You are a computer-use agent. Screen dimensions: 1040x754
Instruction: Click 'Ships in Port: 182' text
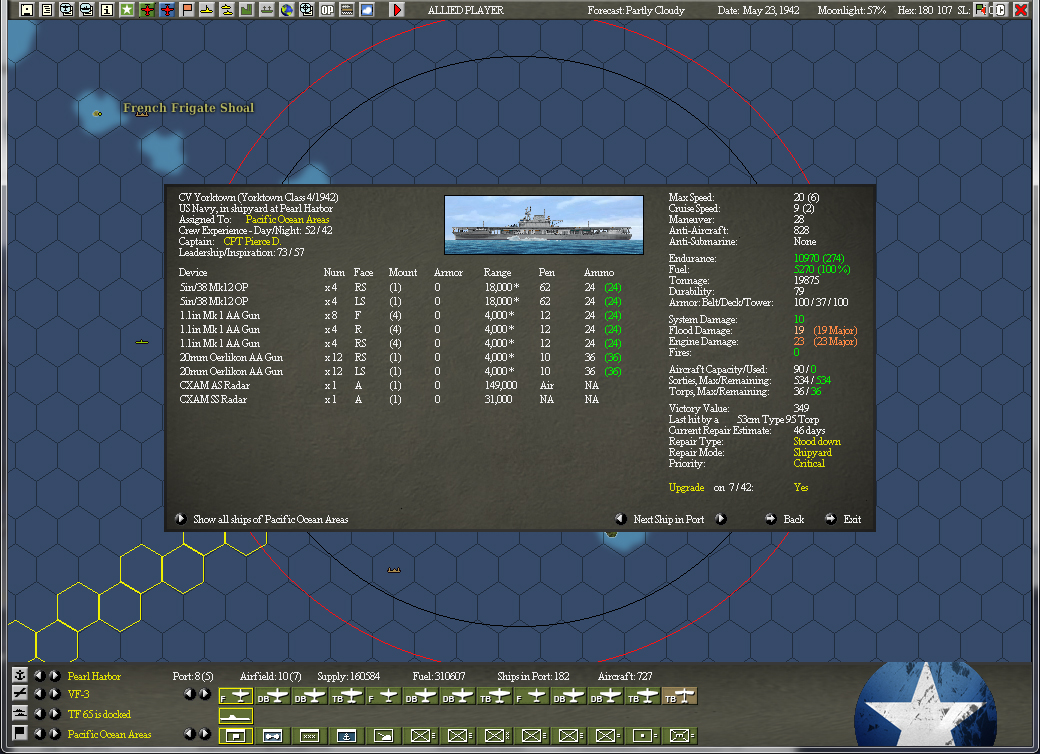click(x=533, y=676)
